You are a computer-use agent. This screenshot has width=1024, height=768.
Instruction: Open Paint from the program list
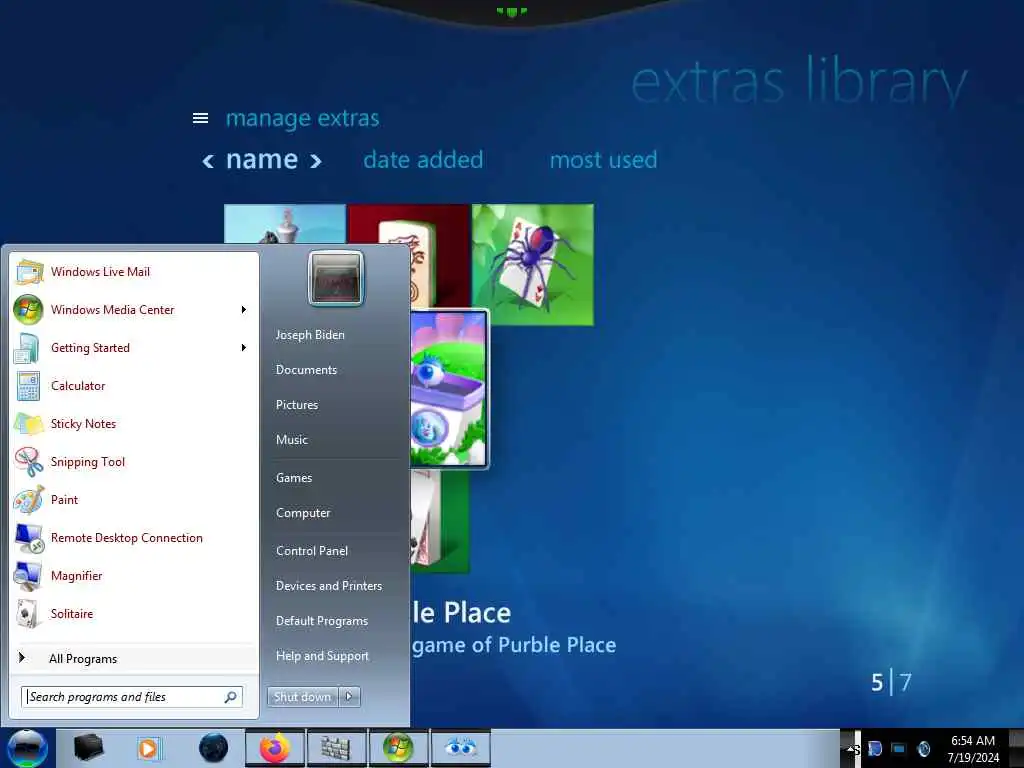pos(135,500)
